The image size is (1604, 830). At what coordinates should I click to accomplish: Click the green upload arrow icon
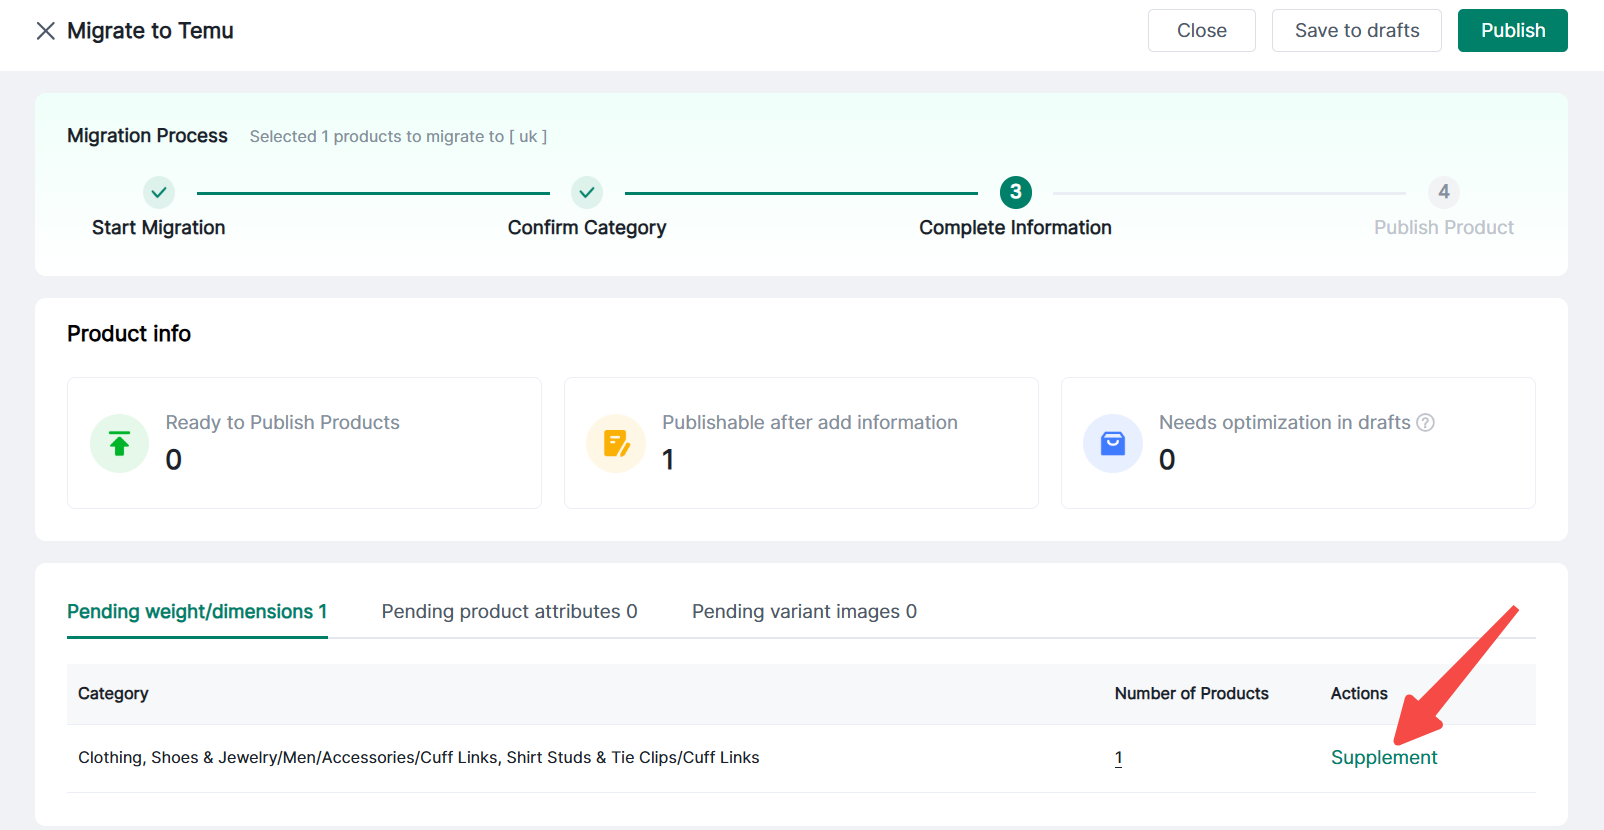click(119, 443)
